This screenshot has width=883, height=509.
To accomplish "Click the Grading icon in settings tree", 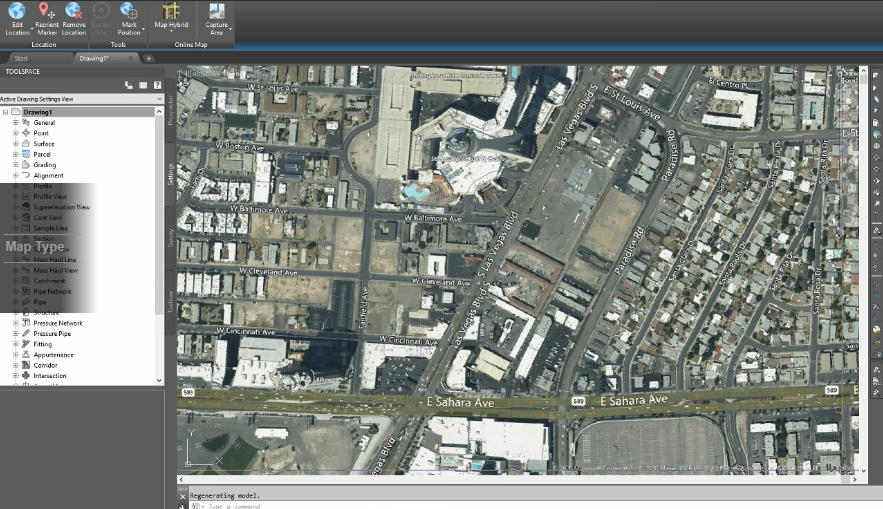I will point(26,164).
